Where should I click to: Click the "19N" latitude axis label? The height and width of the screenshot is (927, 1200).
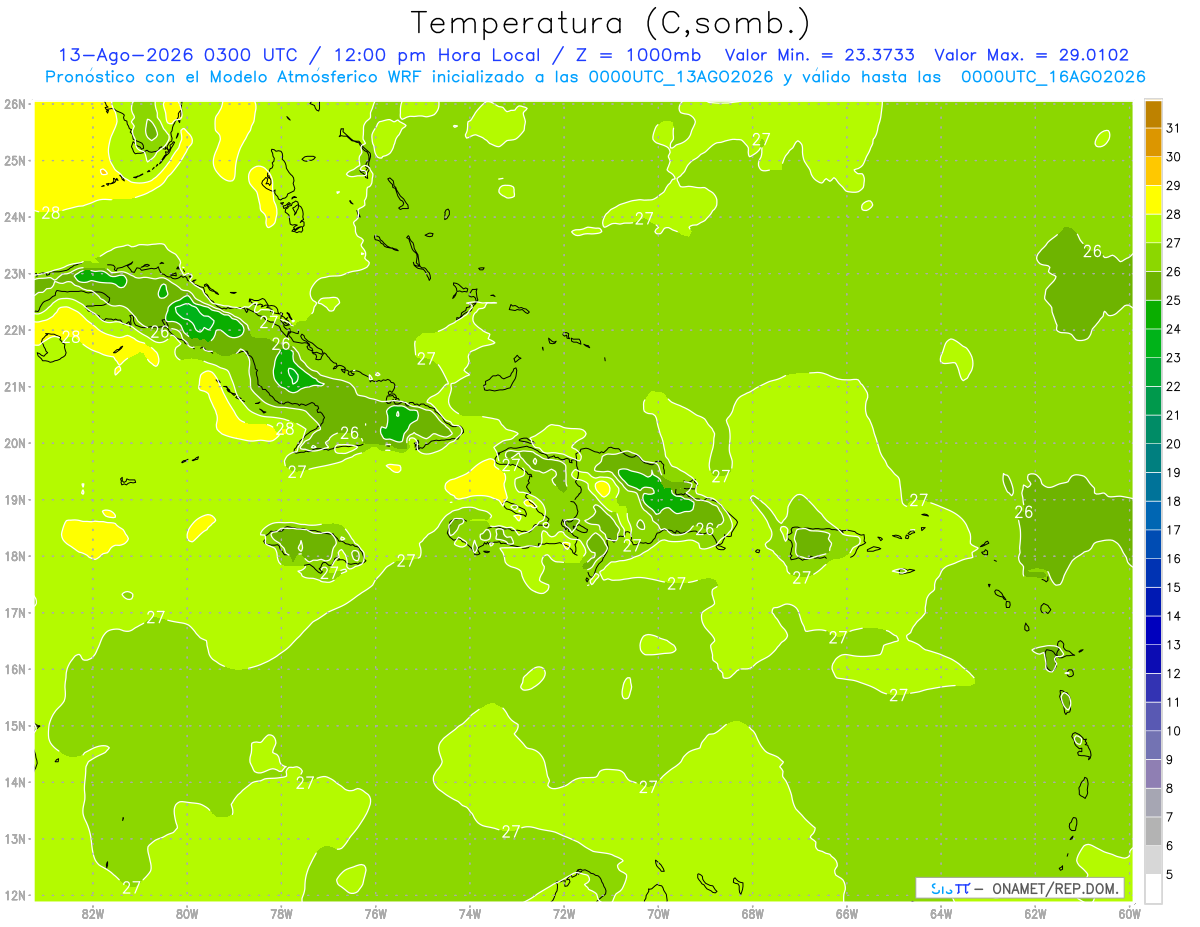click(14, 500)
